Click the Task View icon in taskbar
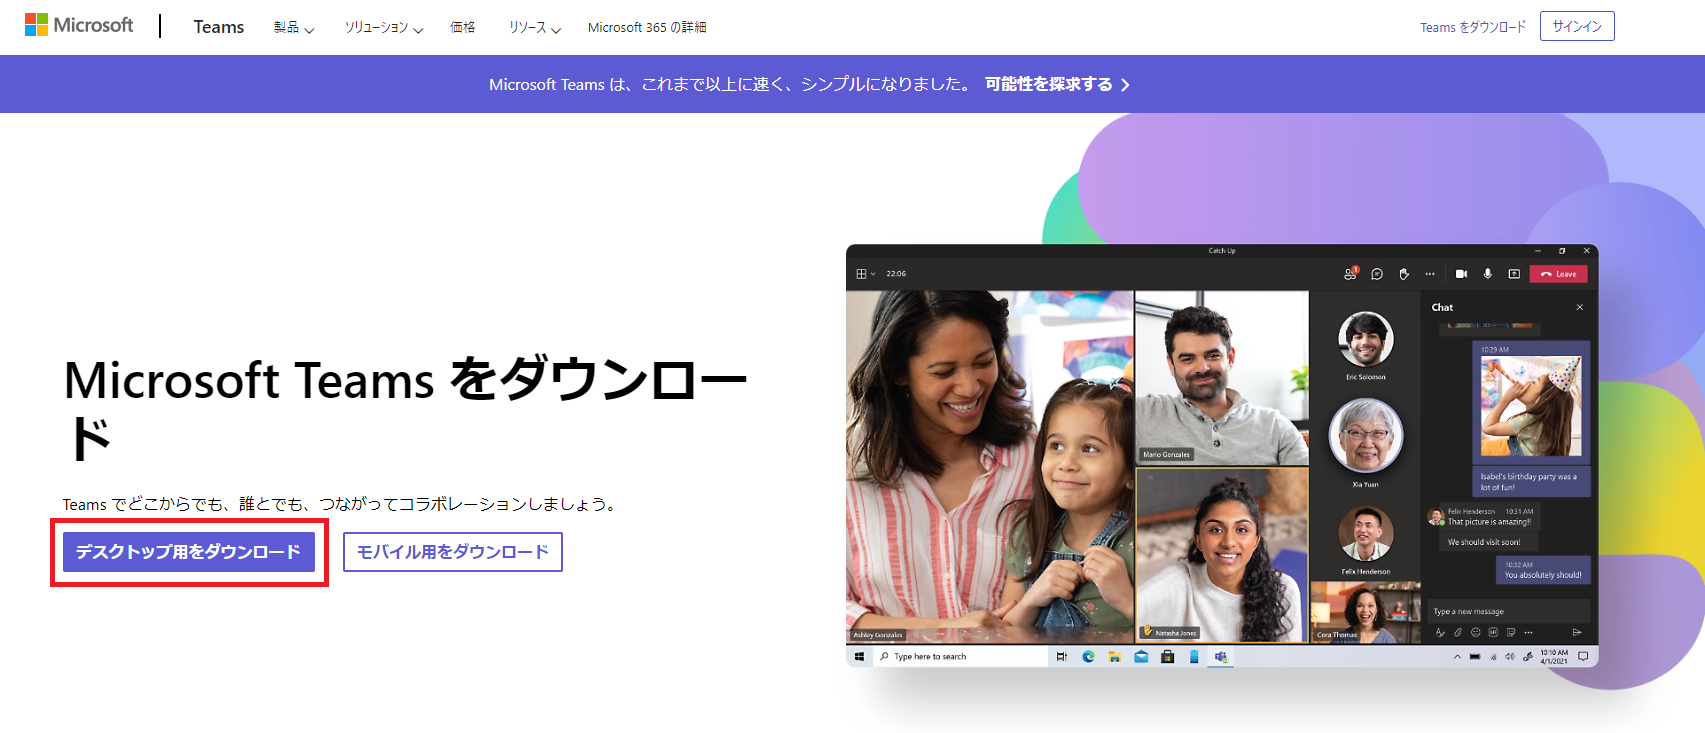The image size is (1705, 733). click(x=1061, y=657)
